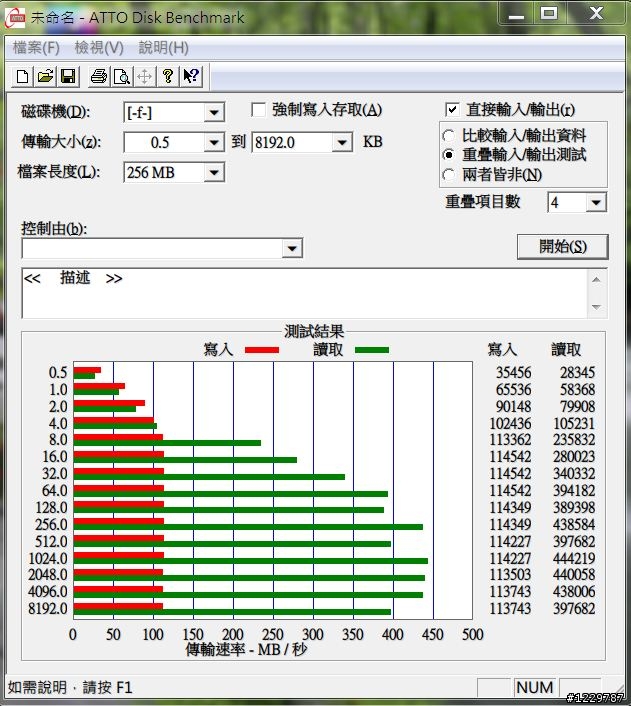Open the 重疊項目數 dropdown showing 4

(596, 203)
